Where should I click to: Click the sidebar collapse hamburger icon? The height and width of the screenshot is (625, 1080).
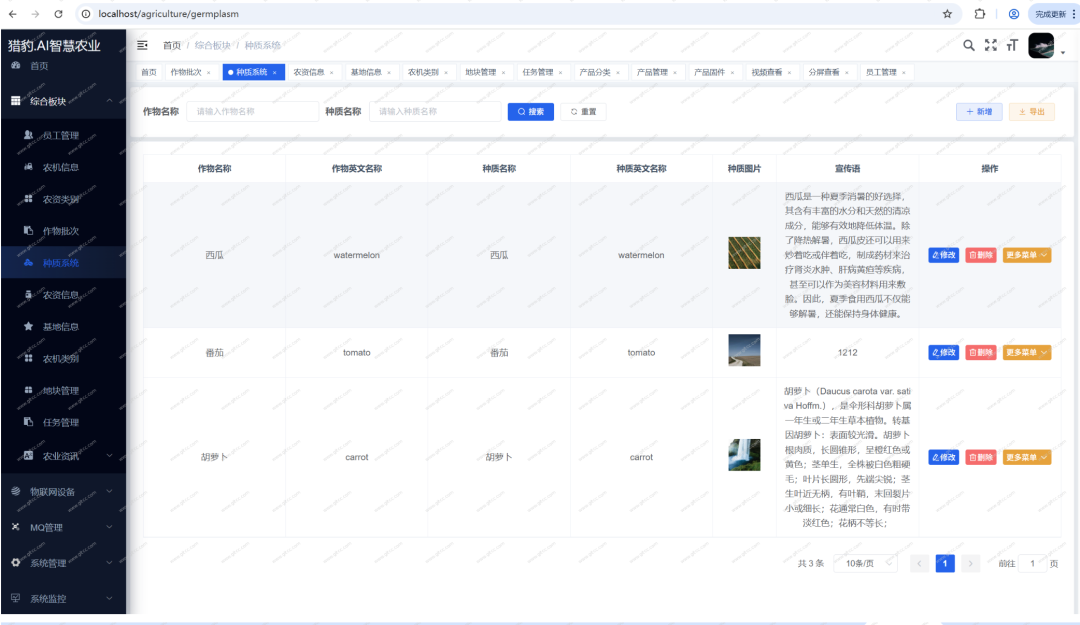coord(142,45)
